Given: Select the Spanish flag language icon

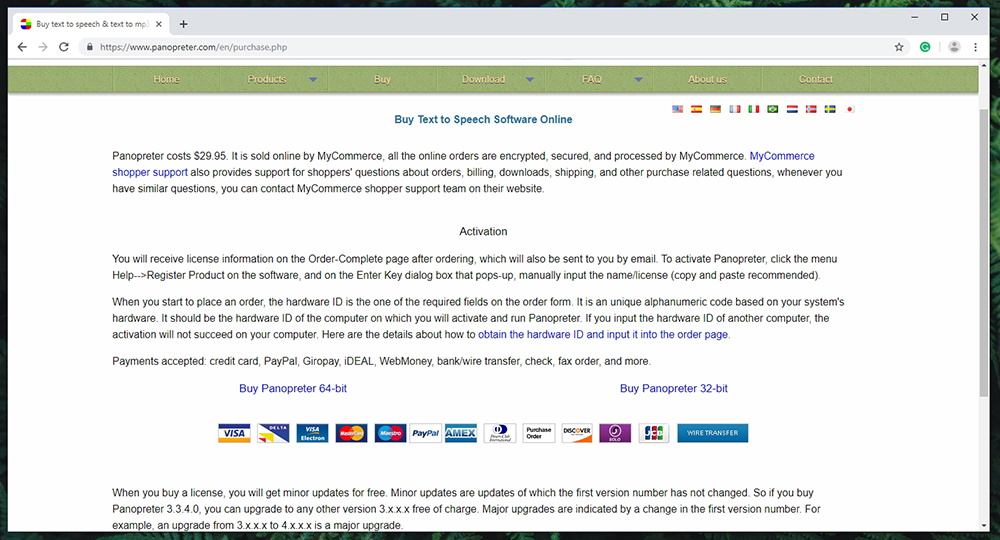Looking at the screenshot, I should point(696,109).
